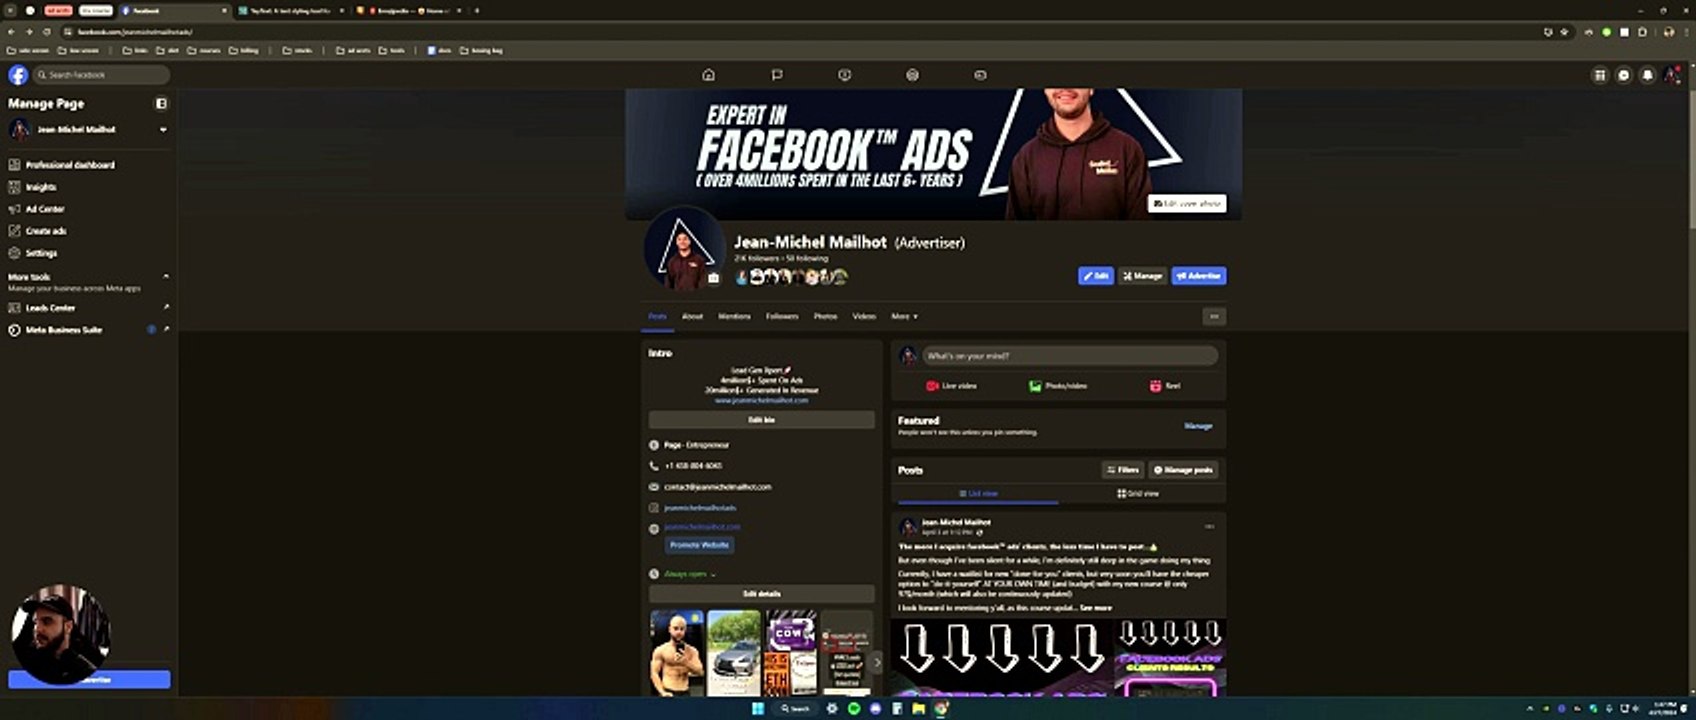Switch to the Grid view tab
Screen dimensions: 1696x720
point(1138,493)
